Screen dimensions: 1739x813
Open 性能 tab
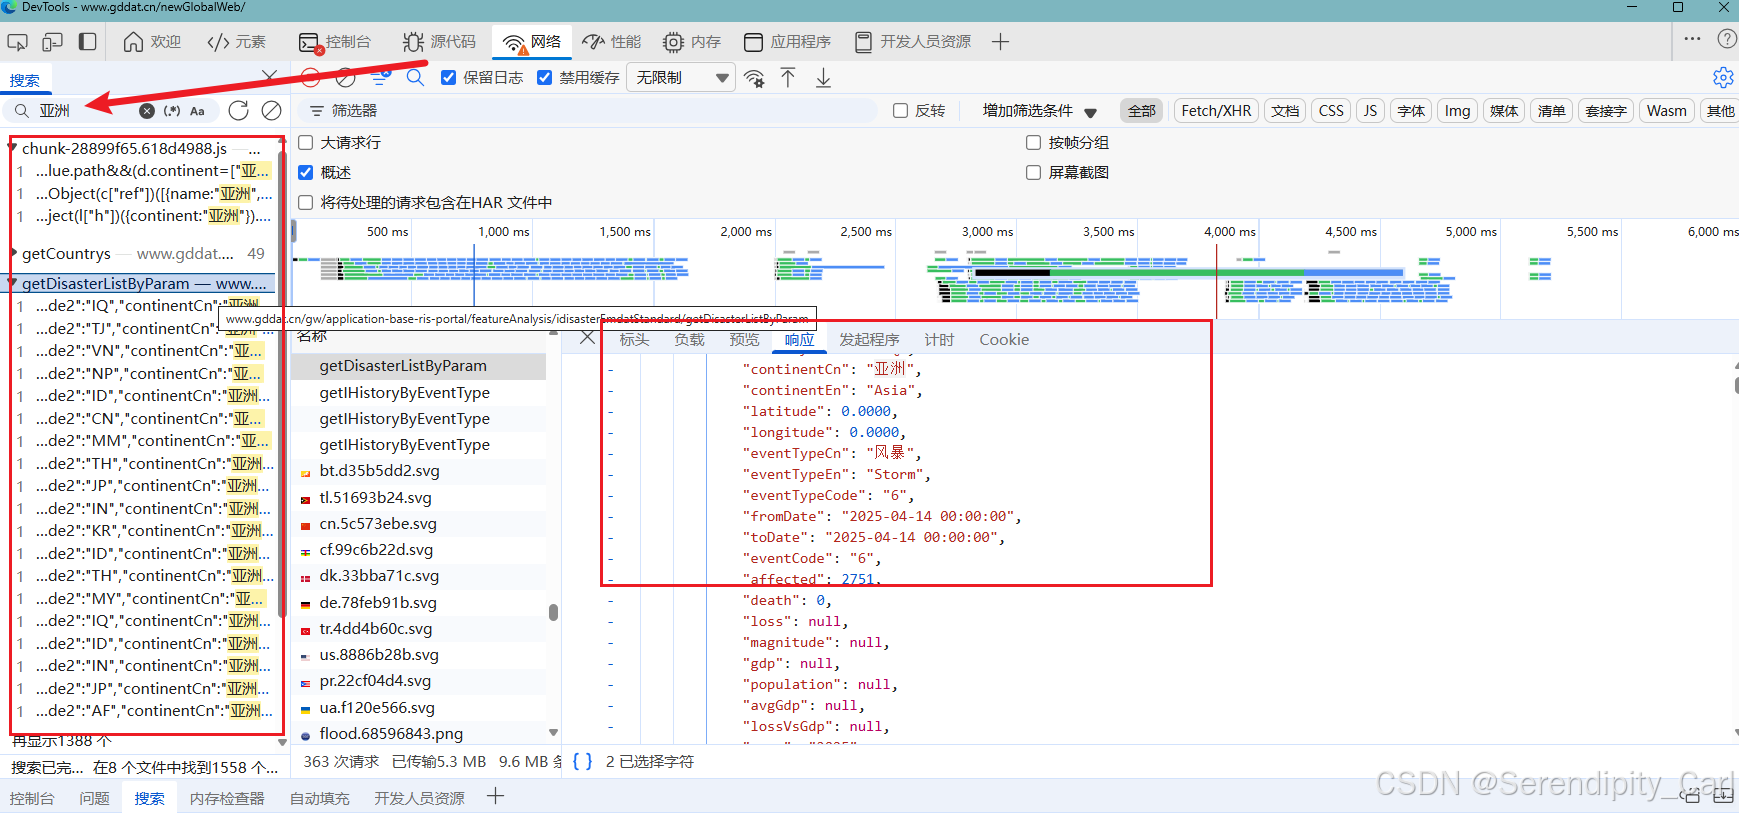click(x=612, y=42)
